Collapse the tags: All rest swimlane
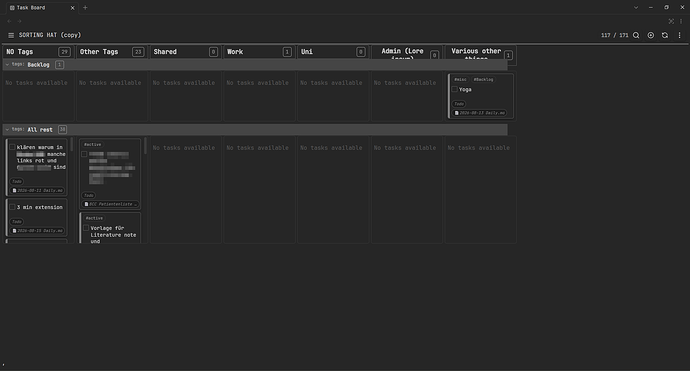 [7, 130]
